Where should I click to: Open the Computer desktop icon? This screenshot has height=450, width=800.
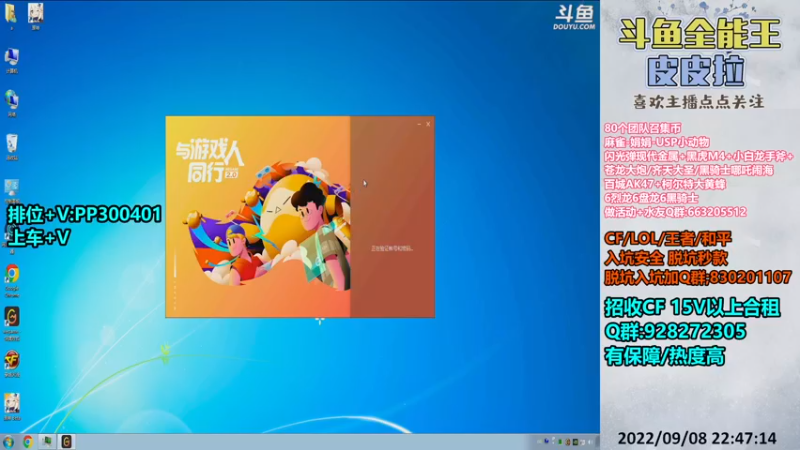pos(11,57)
